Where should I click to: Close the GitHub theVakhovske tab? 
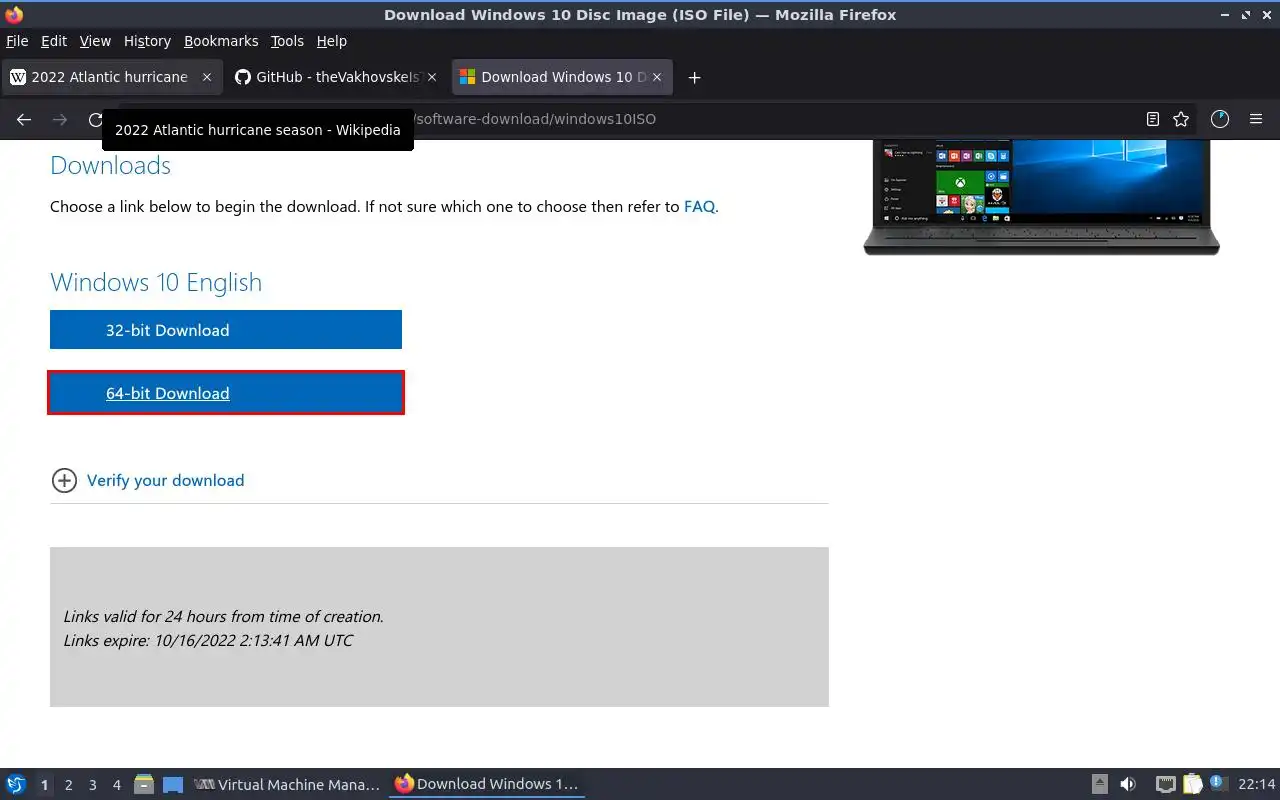432,77
